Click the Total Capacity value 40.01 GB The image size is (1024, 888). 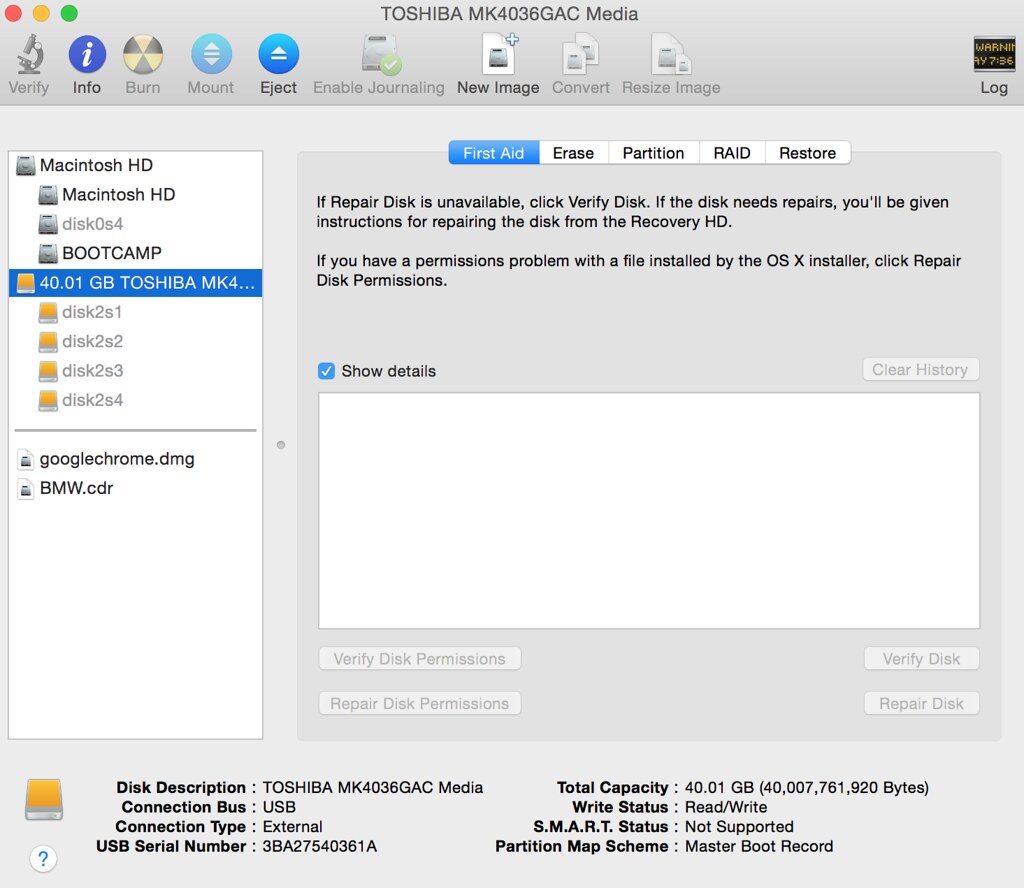coord(807,787)
